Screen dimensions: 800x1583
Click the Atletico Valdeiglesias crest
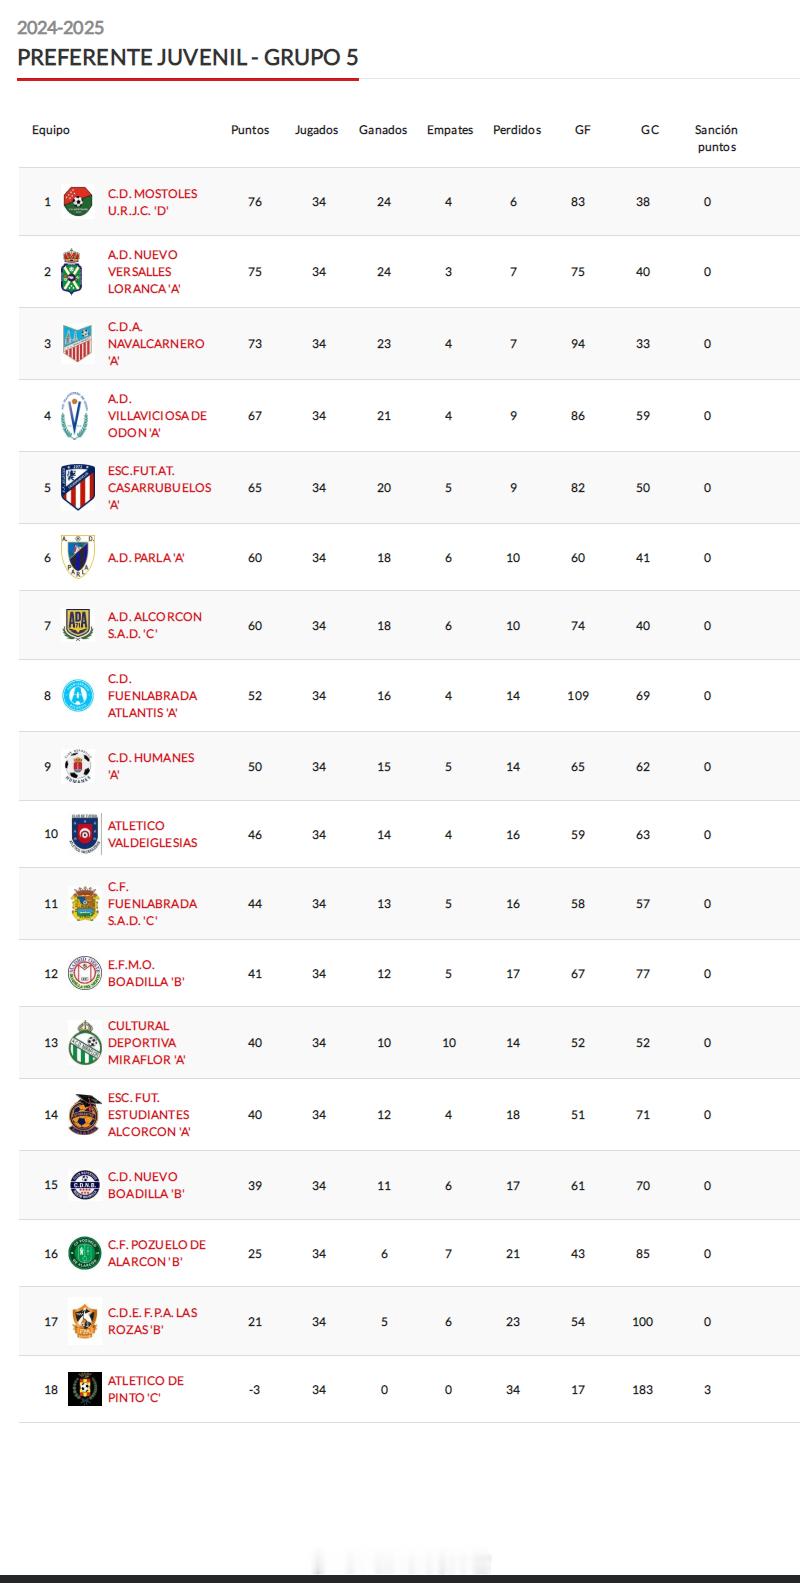tap(86, 834)
